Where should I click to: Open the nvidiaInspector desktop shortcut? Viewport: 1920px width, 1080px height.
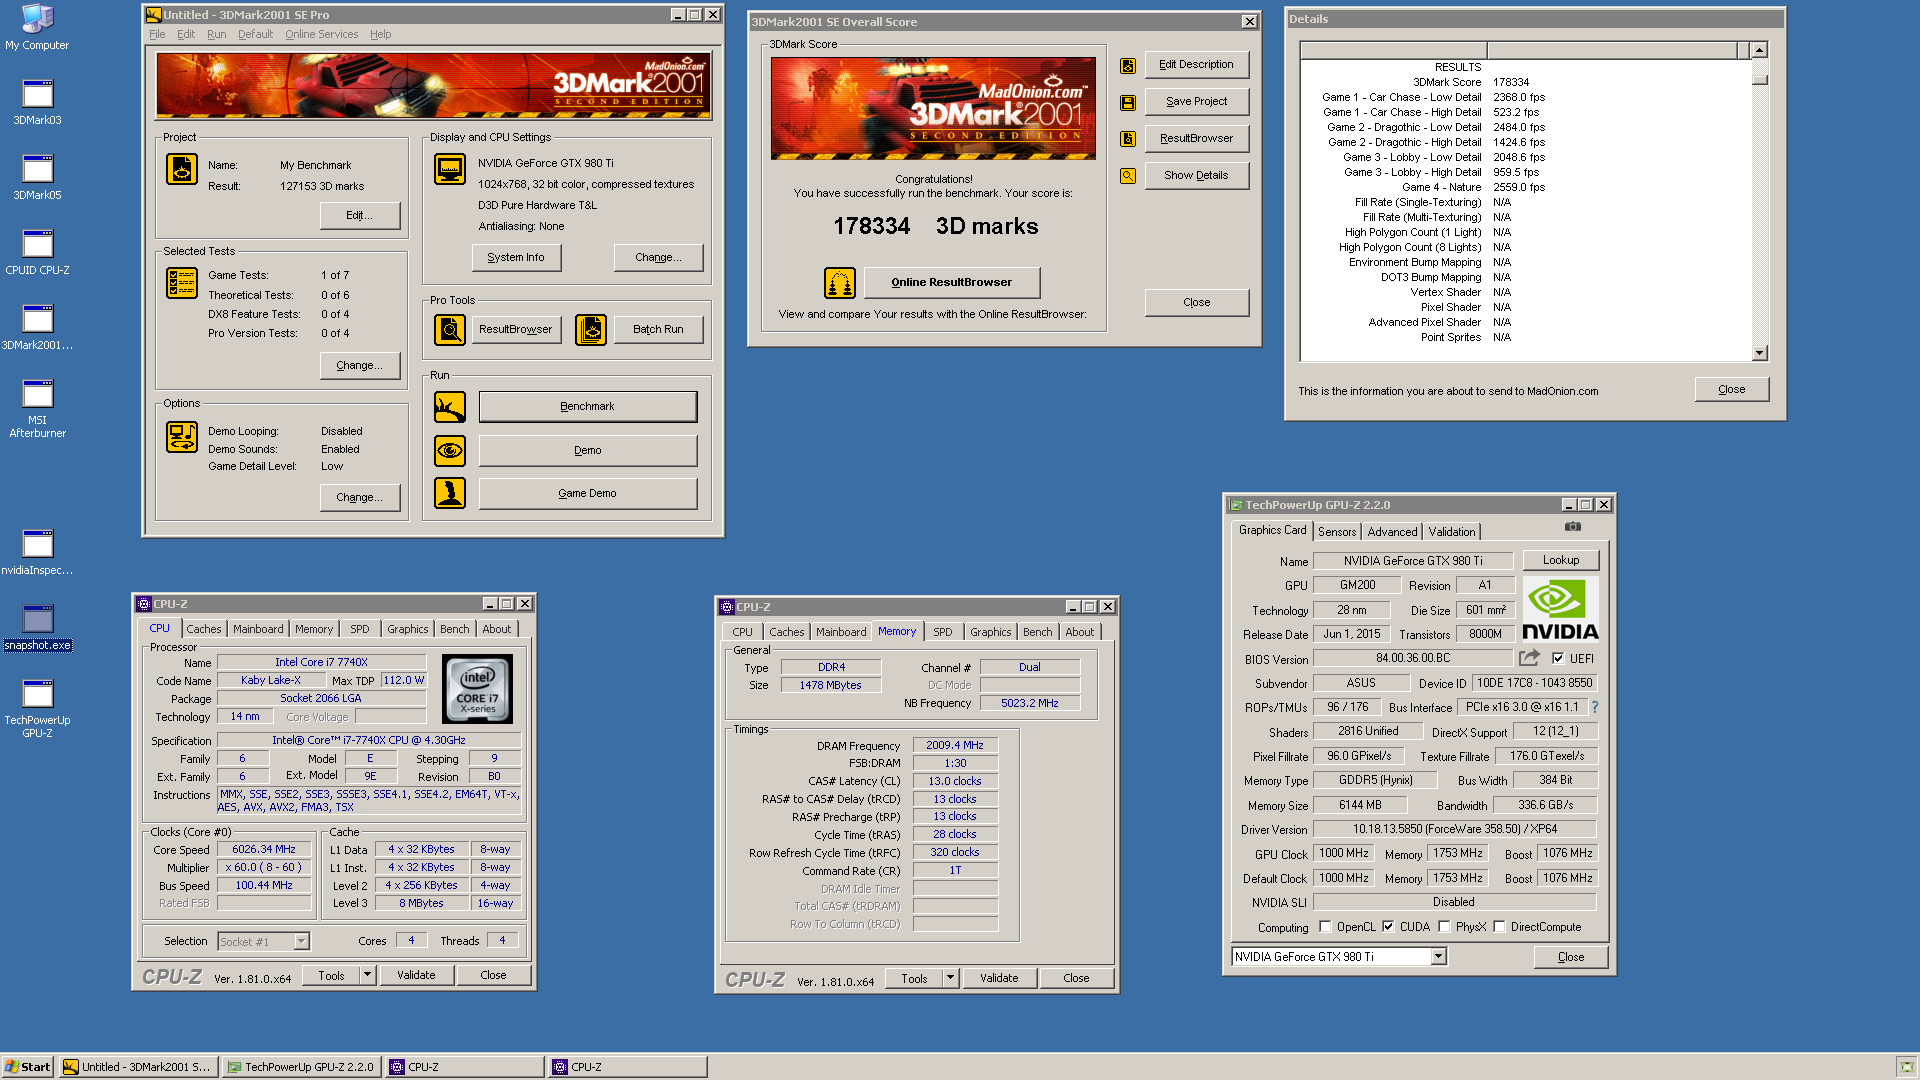[x=37, y=552]
